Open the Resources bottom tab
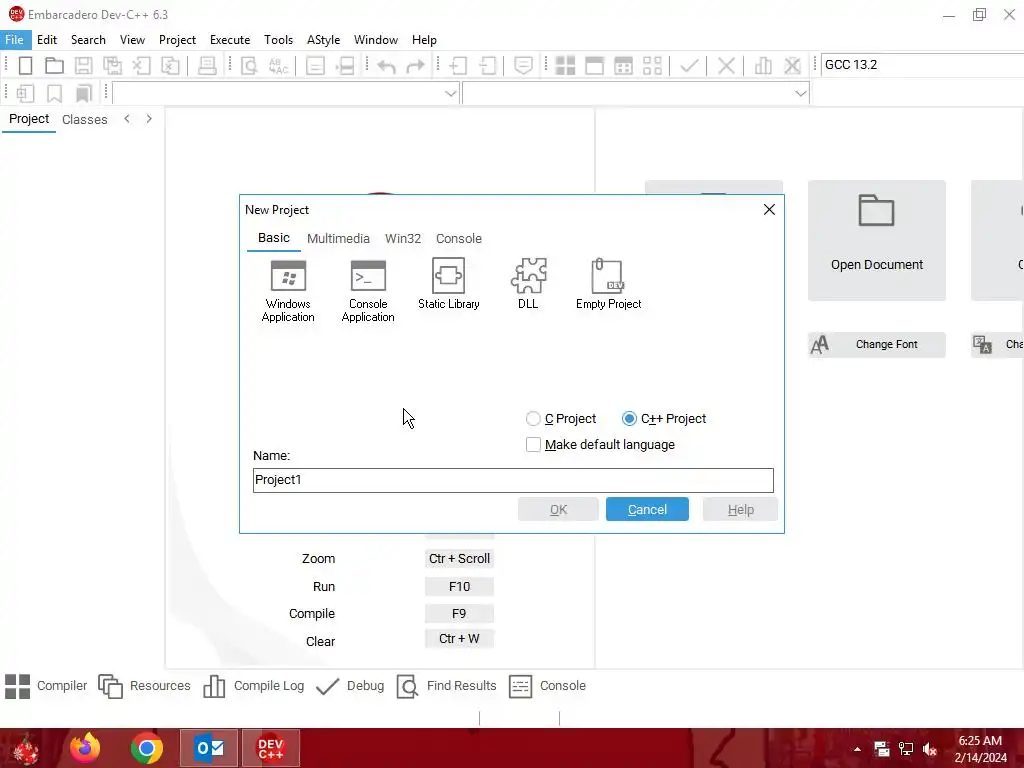Screen dimensions: 1024x768 (x=144, y=686)
